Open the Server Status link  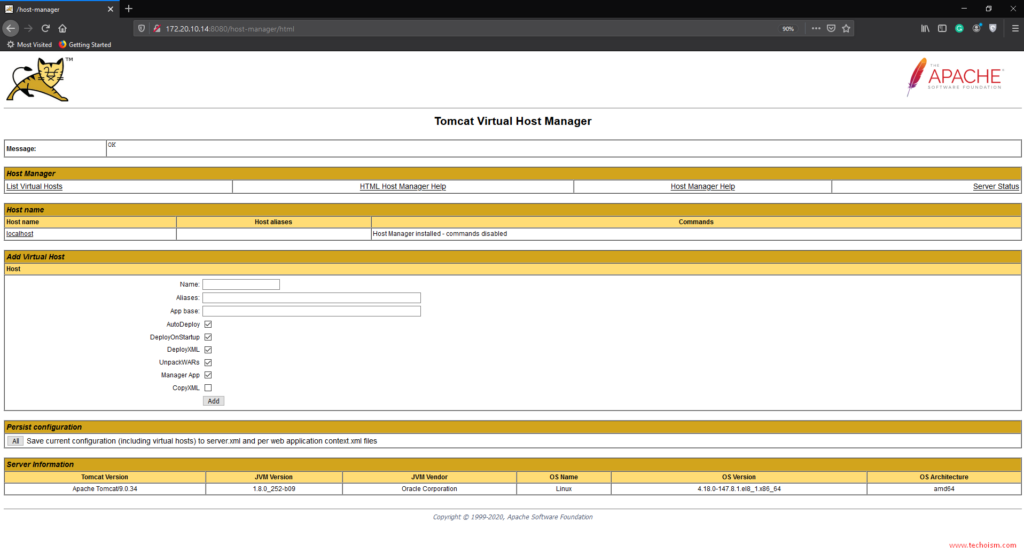pyautogui.click(x=996, y=187)
